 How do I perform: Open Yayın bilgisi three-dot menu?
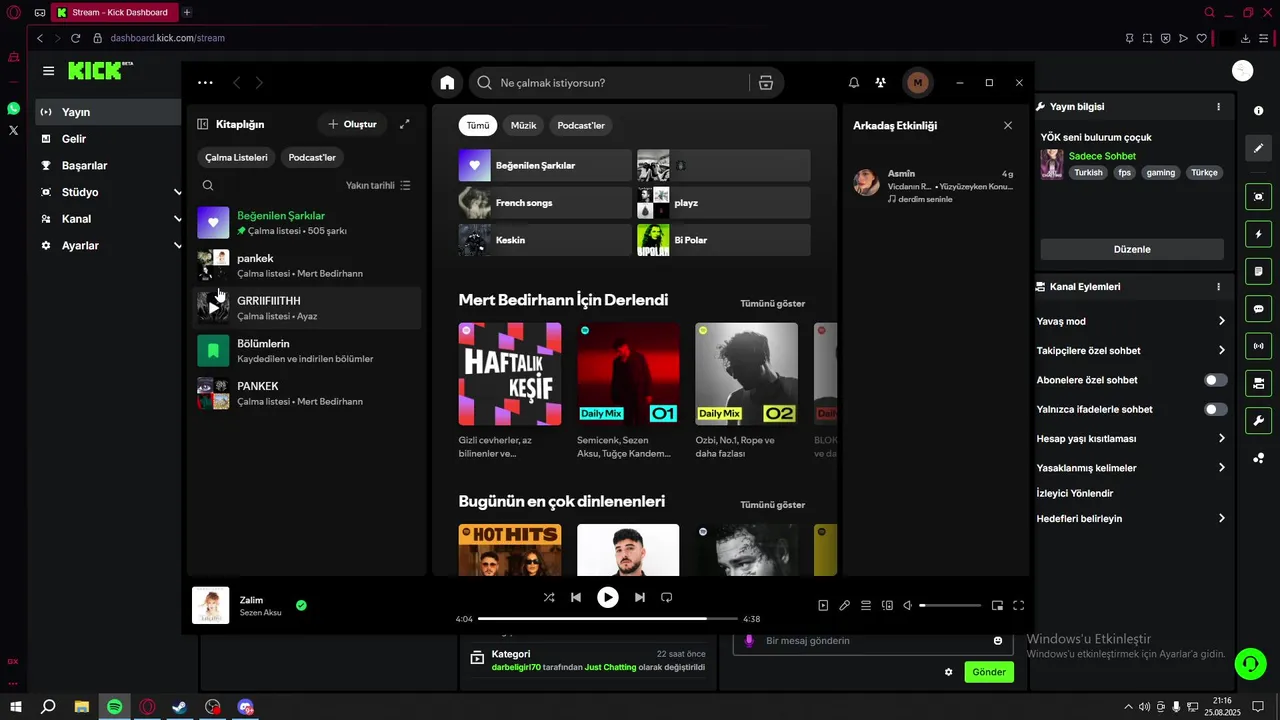[x=1218, y=106]
